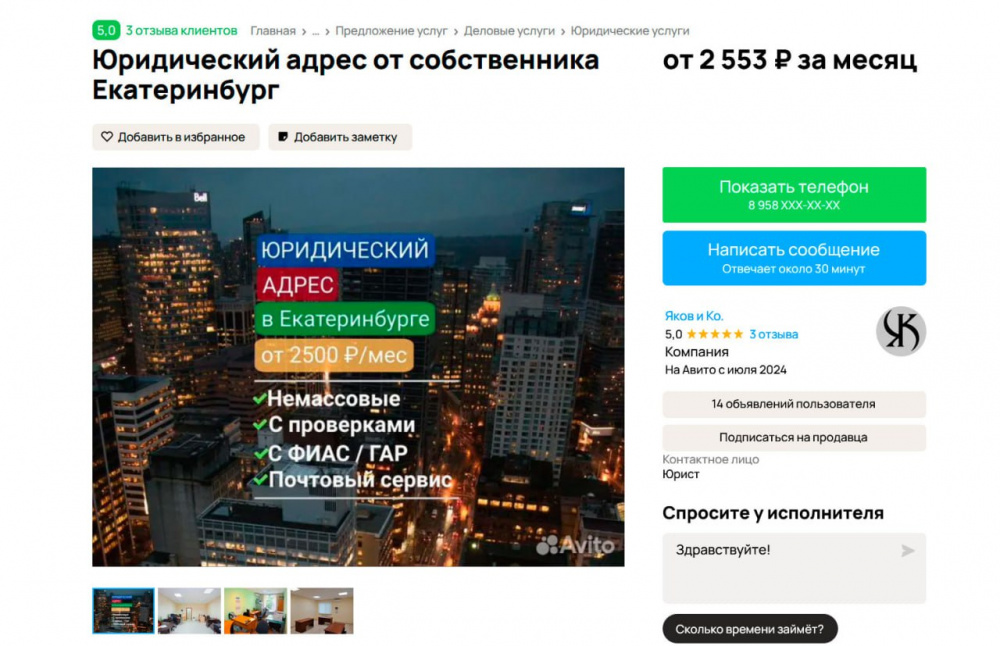Click the breadcrumb separator chevron after Главная
This screenshot has width=1000, height=646.
point(302,31)
